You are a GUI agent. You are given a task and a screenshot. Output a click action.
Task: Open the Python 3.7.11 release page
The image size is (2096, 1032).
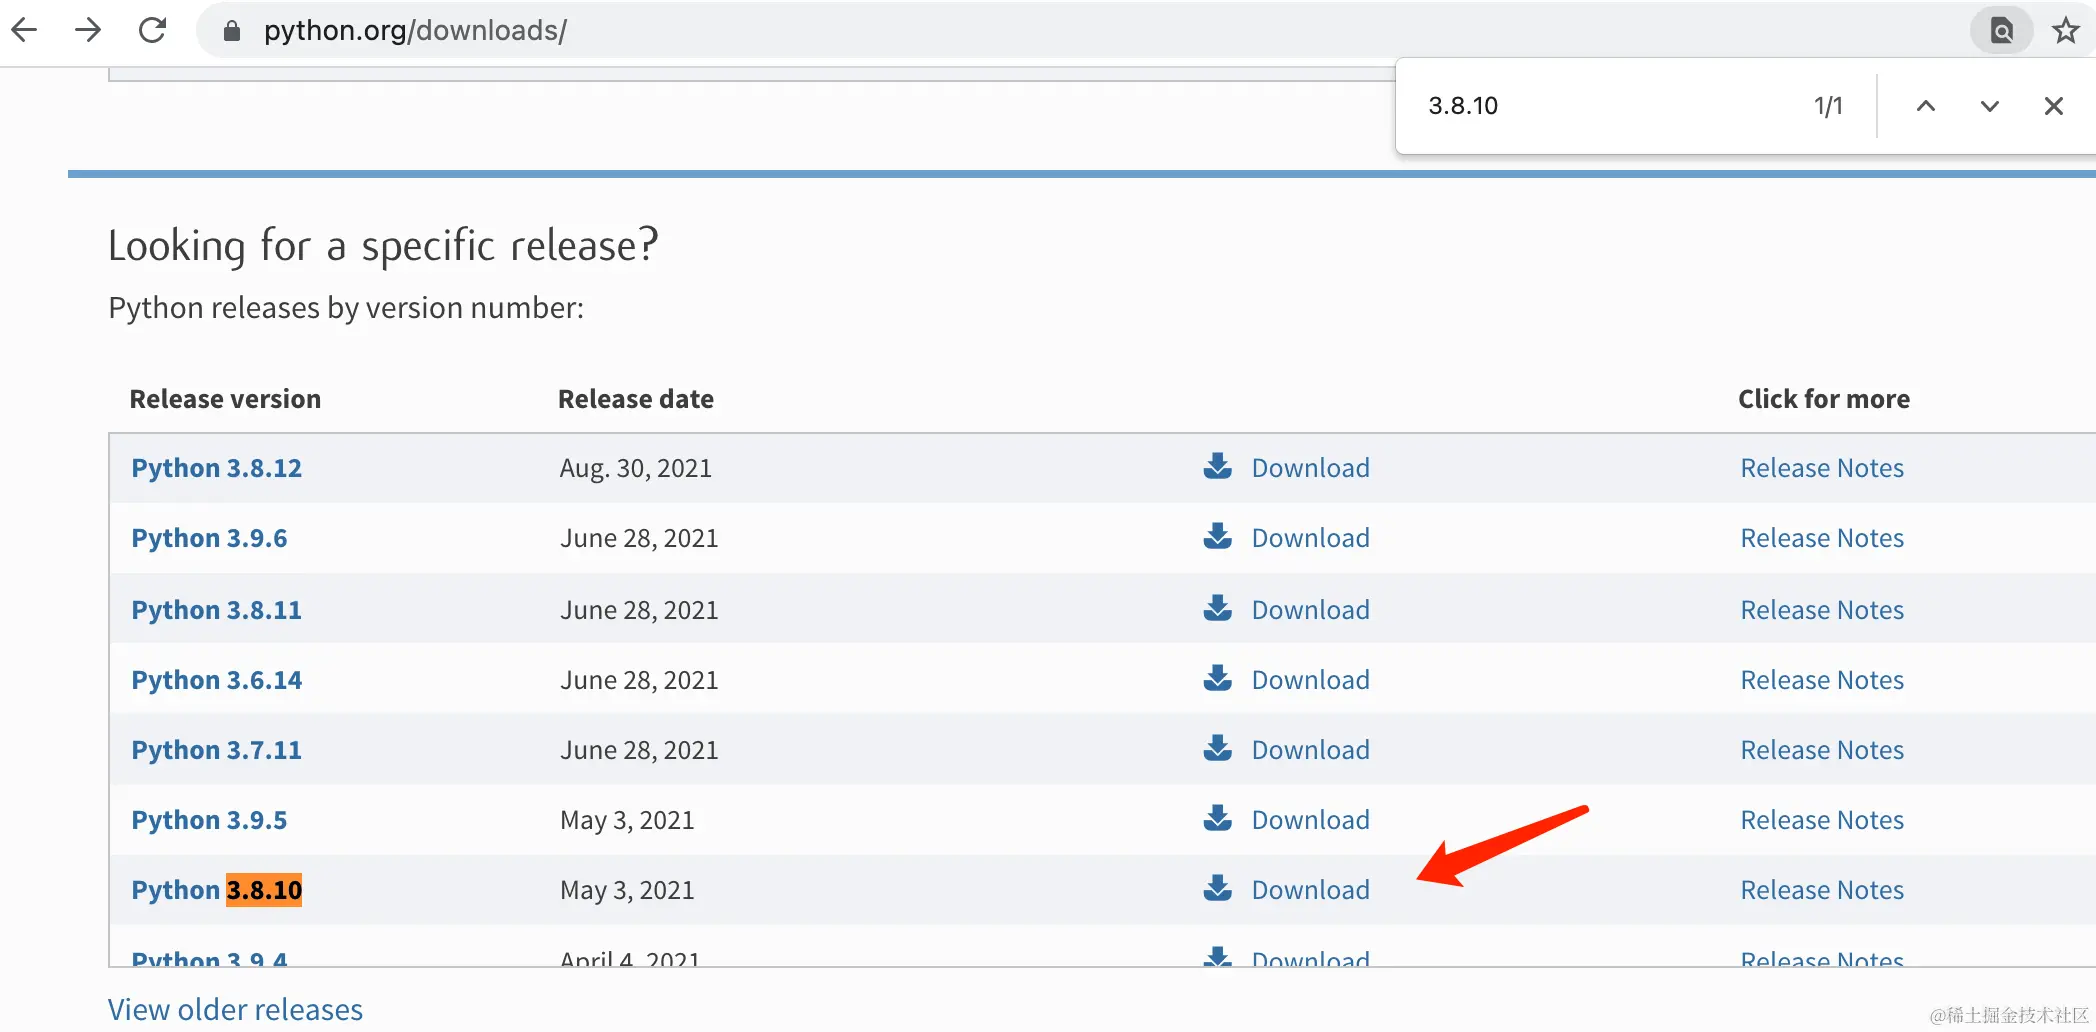[216, 750]
